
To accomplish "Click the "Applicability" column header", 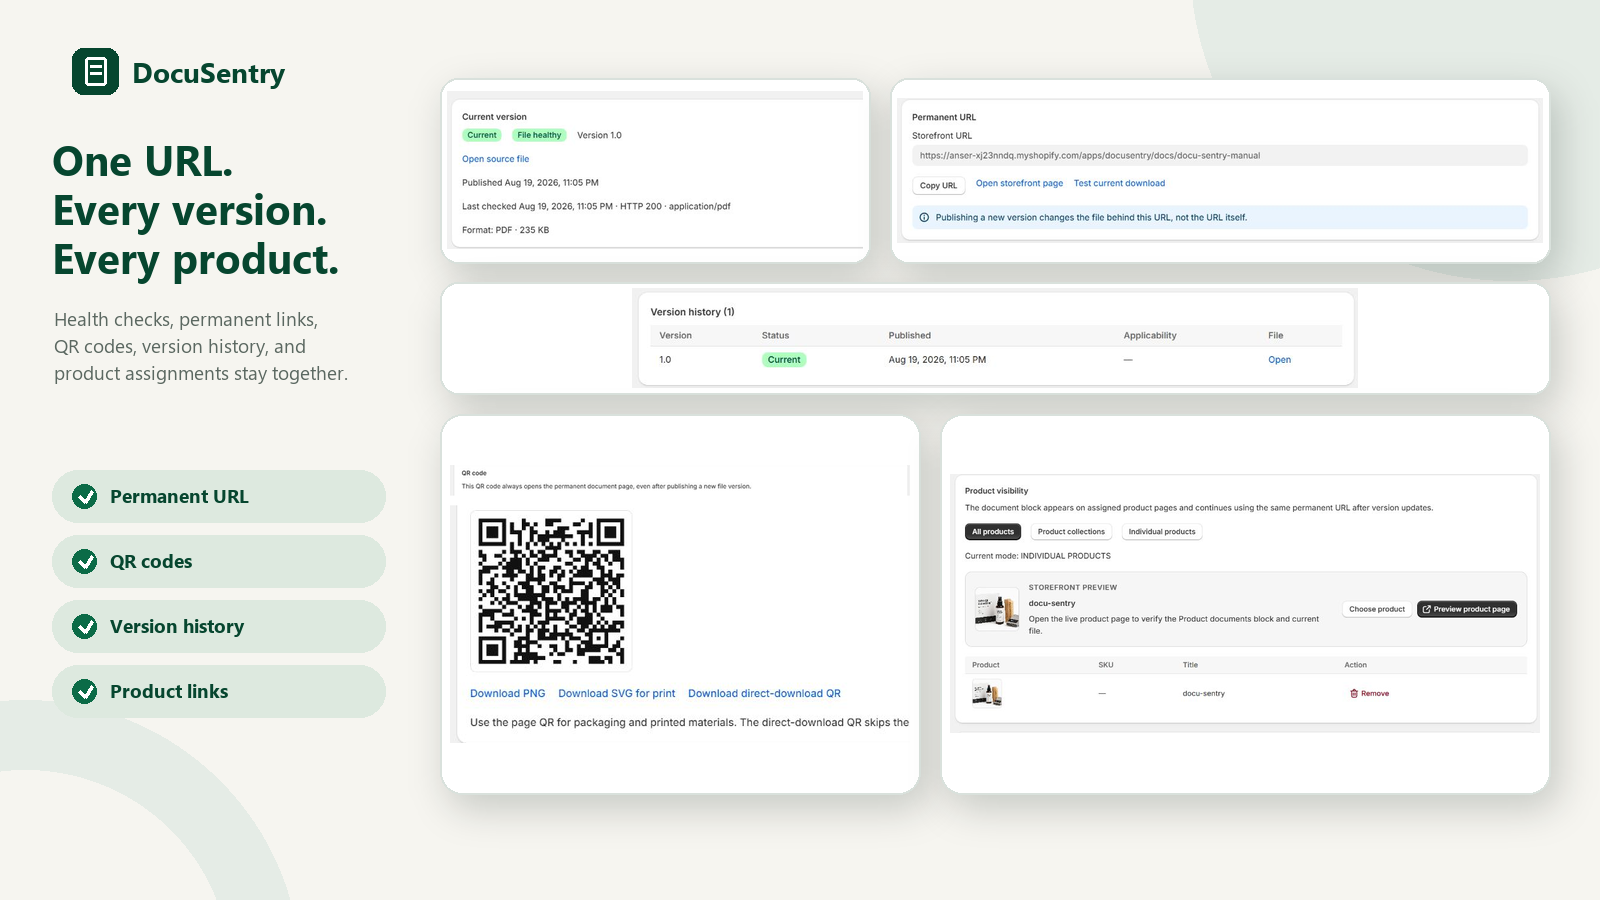I will pyautogui.click(x=1150, y=336).
